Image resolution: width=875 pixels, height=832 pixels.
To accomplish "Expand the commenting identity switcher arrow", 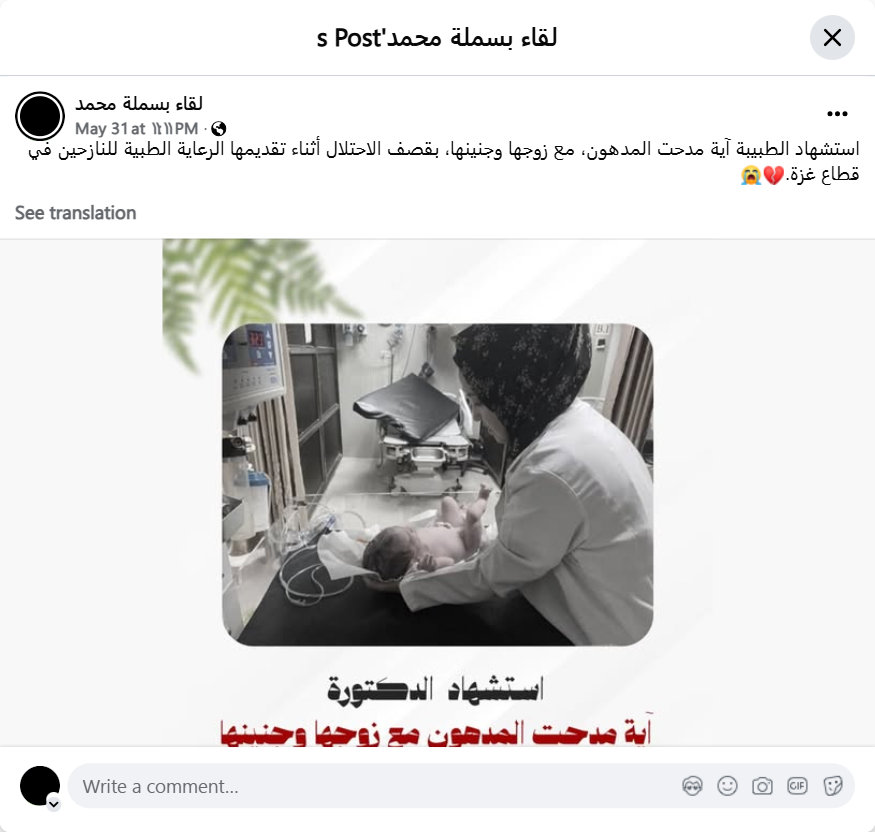I will [54, 804].
